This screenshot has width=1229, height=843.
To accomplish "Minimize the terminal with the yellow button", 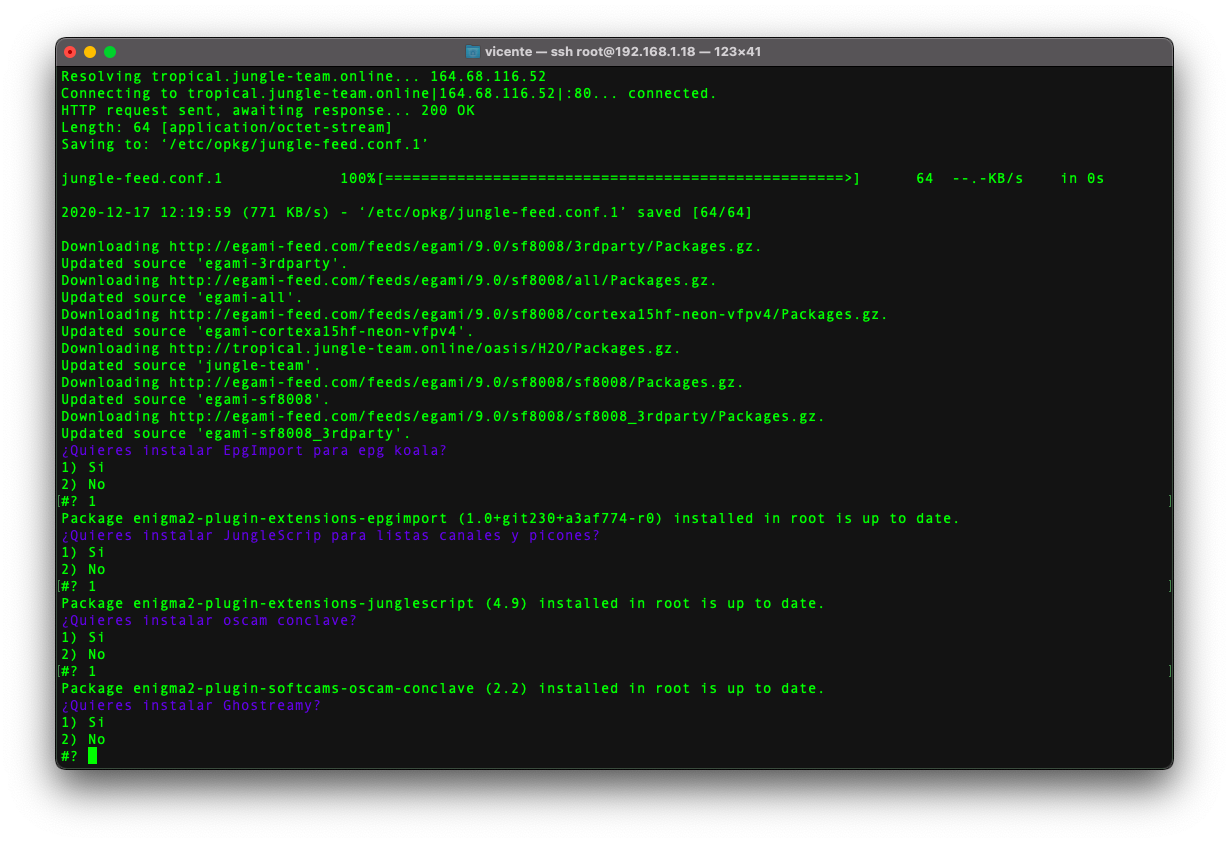I will (x=90, y=52).
